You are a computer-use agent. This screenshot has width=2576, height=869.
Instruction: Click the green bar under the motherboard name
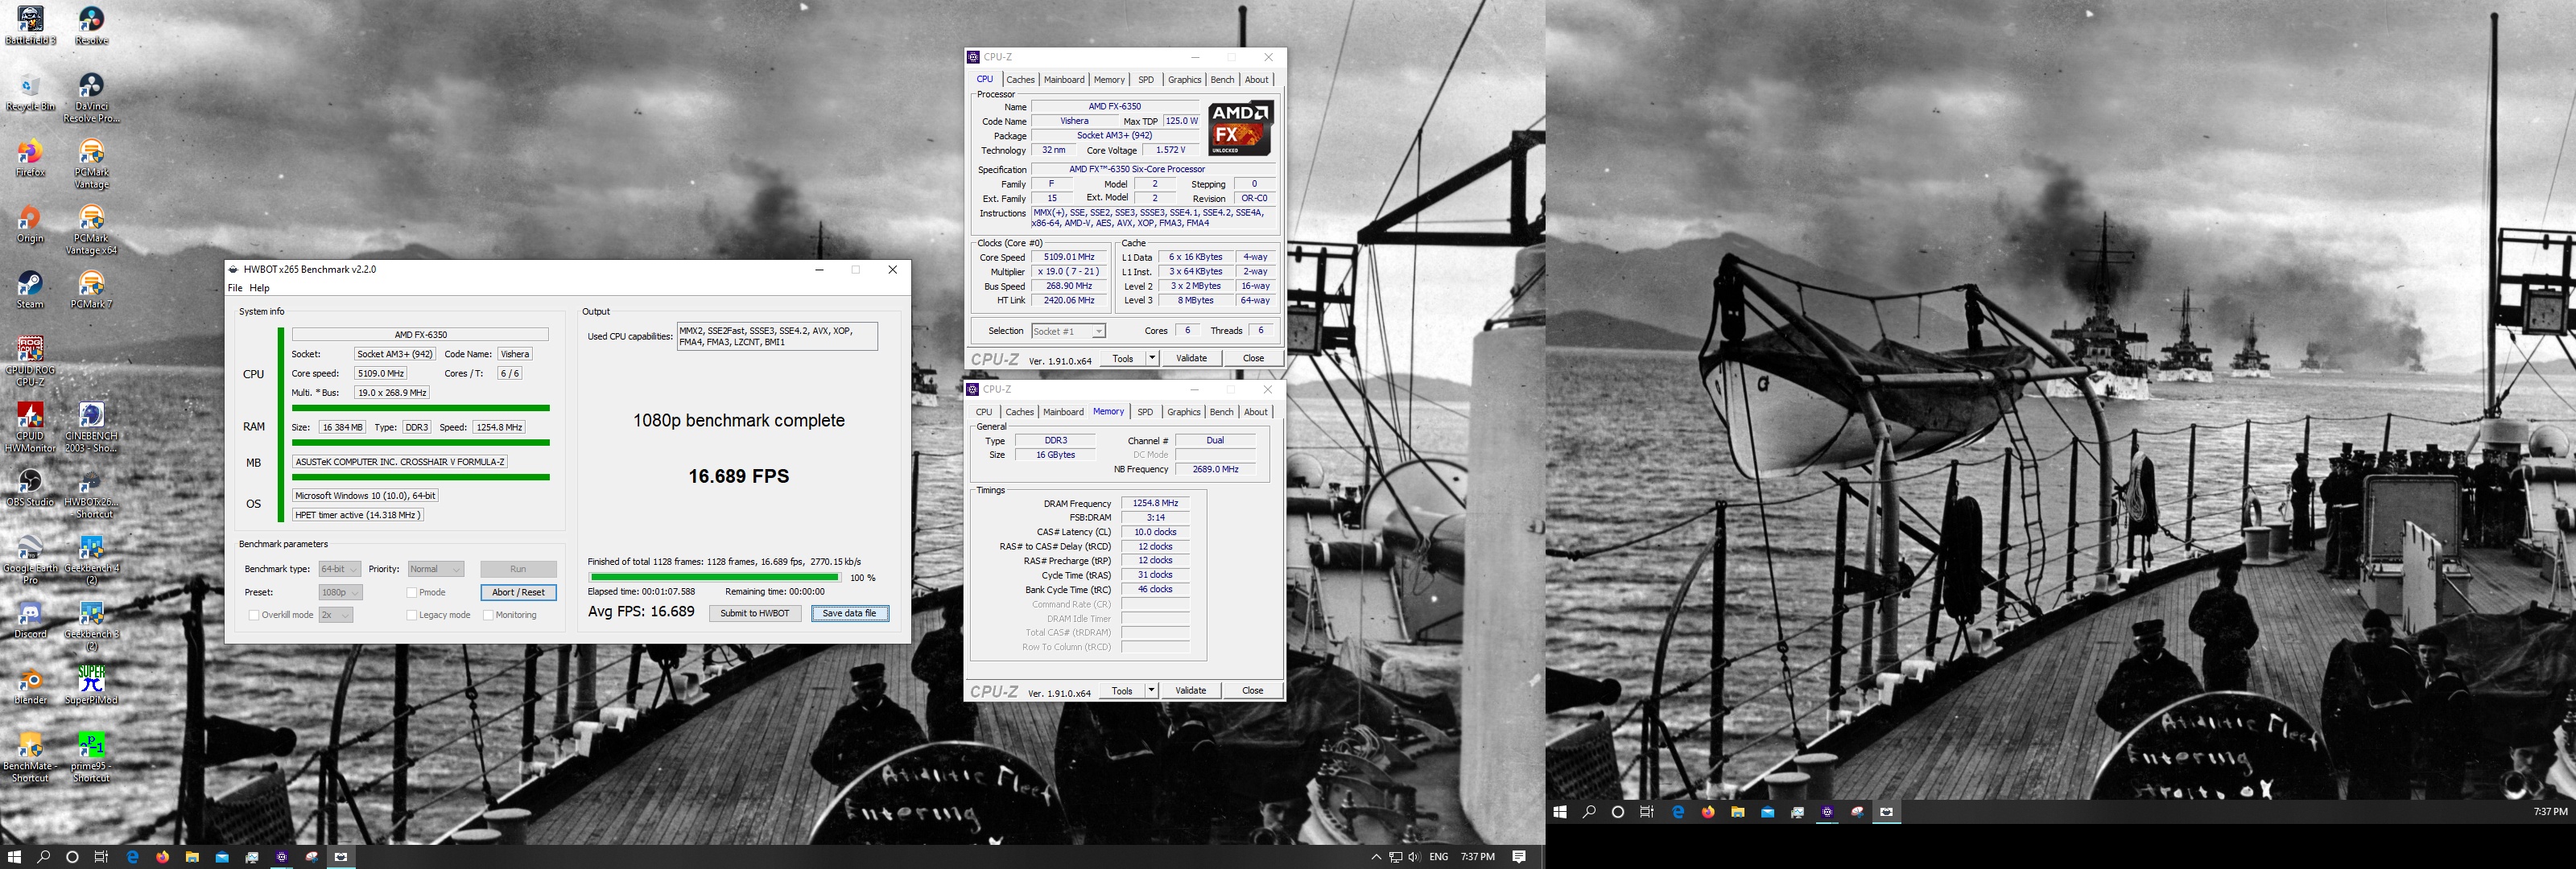[x=421, y=477]
